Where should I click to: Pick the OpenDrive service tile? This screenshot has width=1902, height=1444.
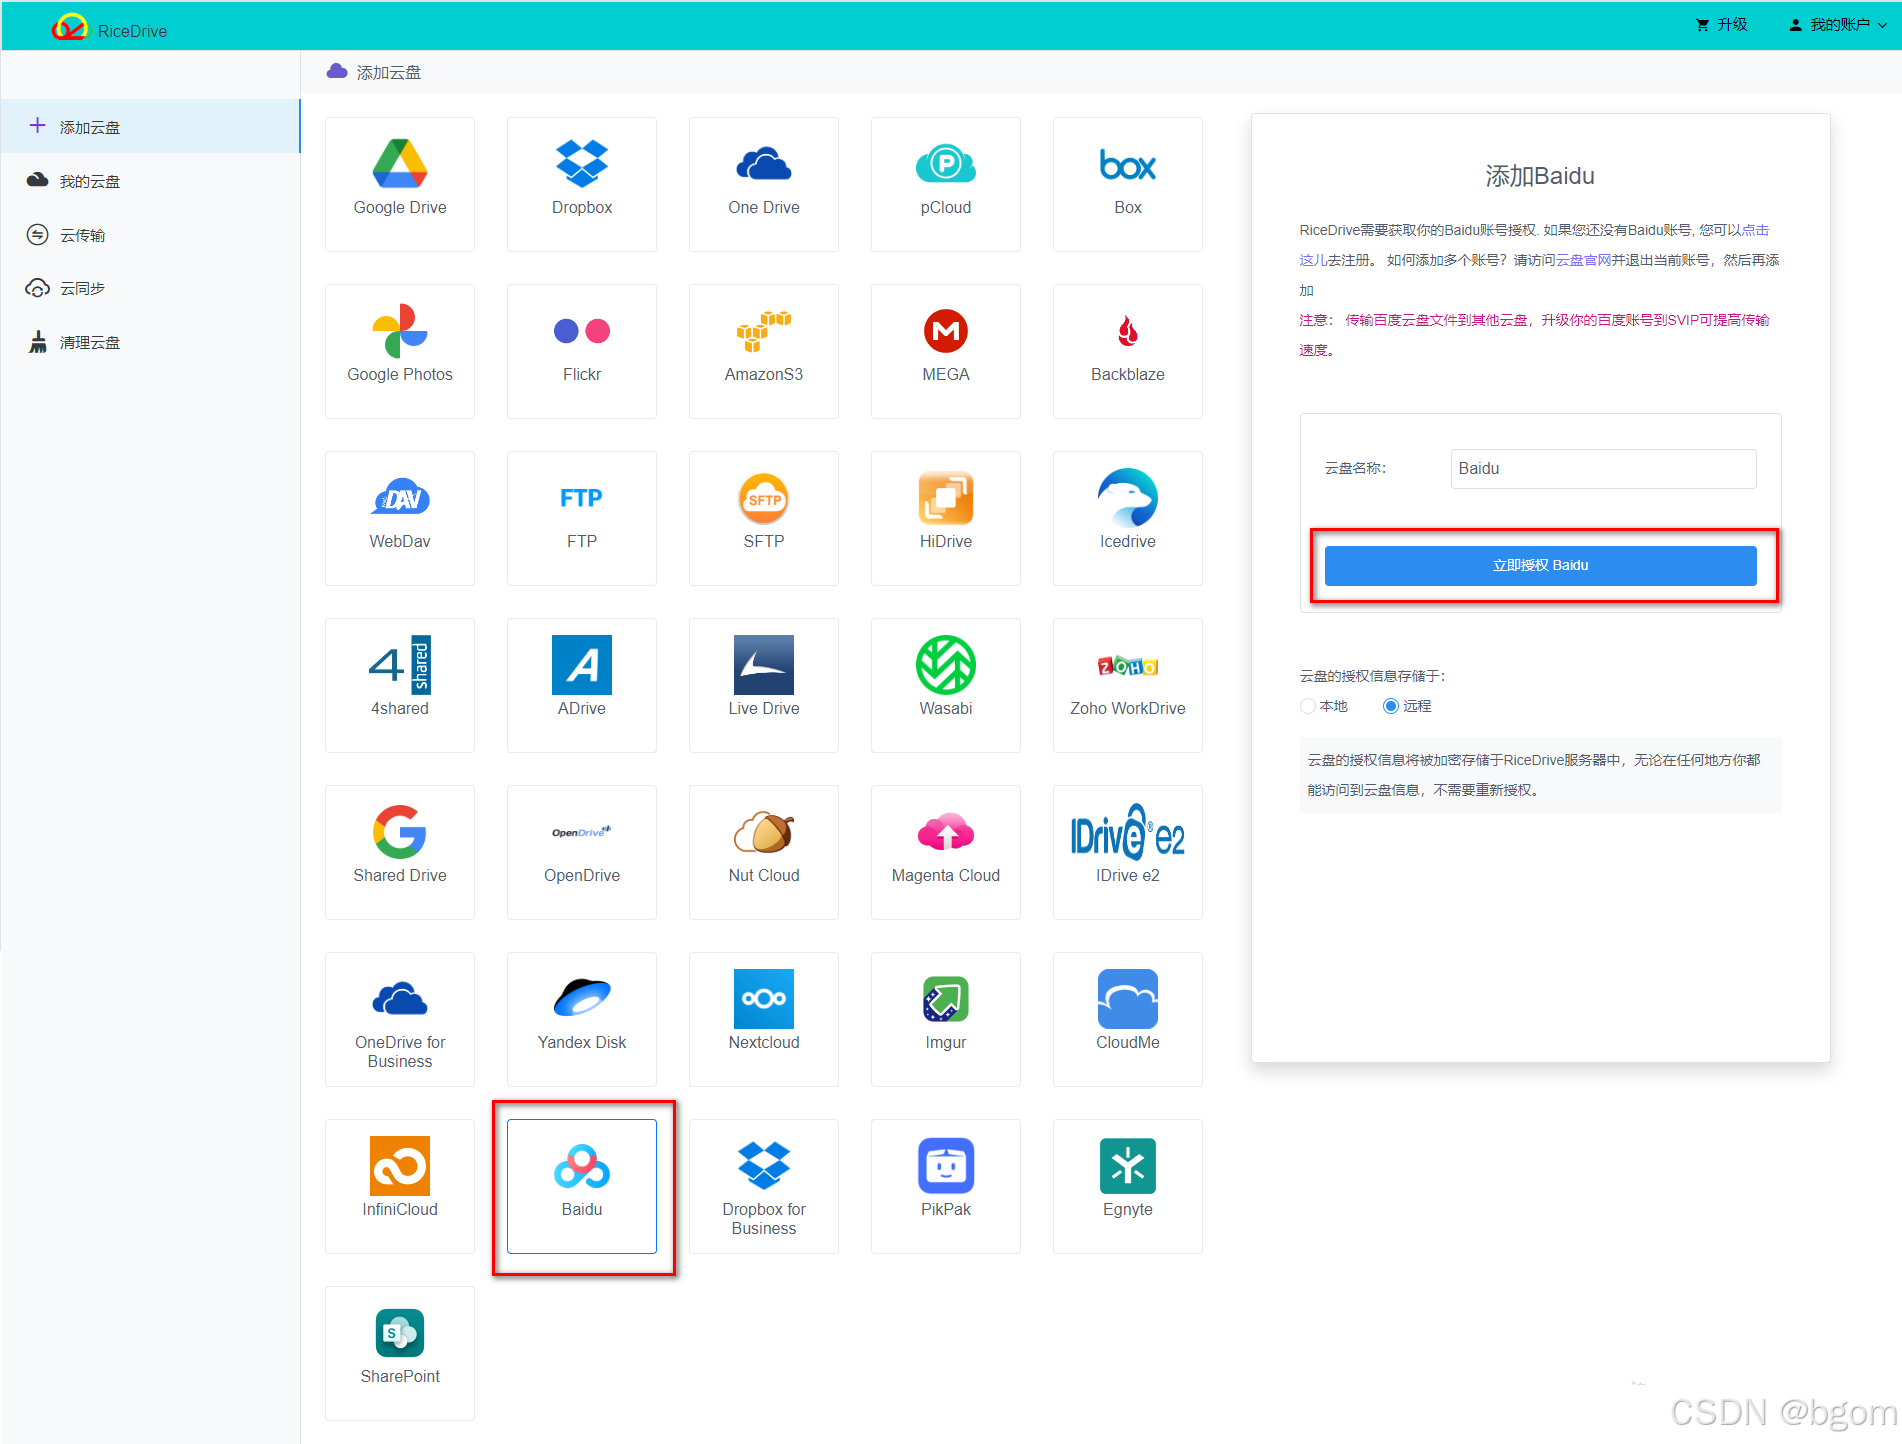(582, 852)
